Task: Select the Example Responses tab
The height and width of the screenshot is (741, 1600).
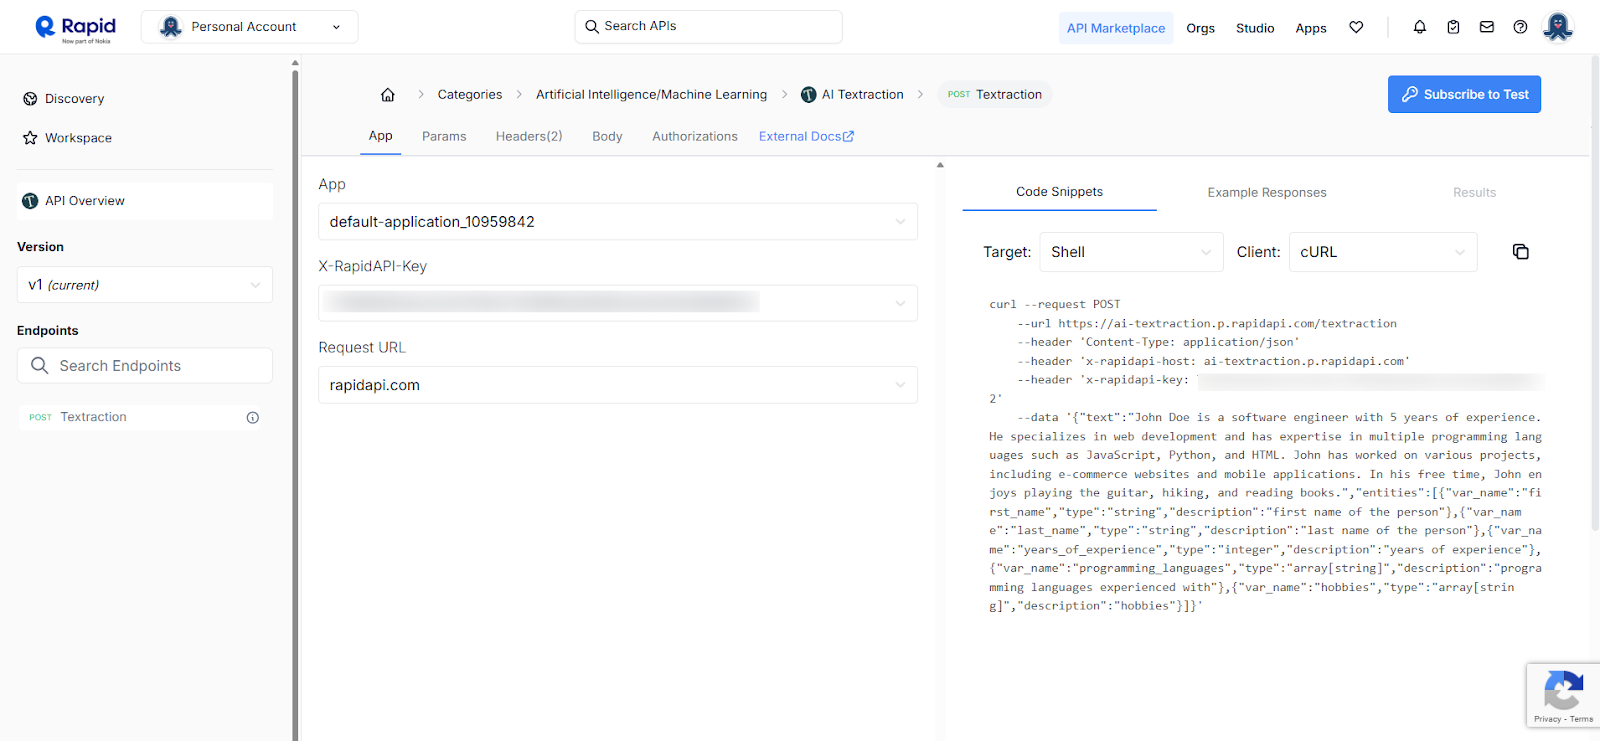Action: click(1267, 193)
